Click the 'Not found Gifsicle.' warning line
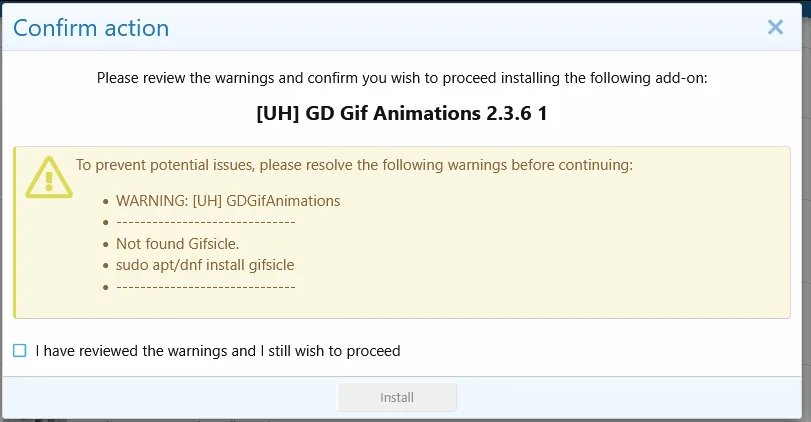The image size is (811, 422). click(178, 243)
